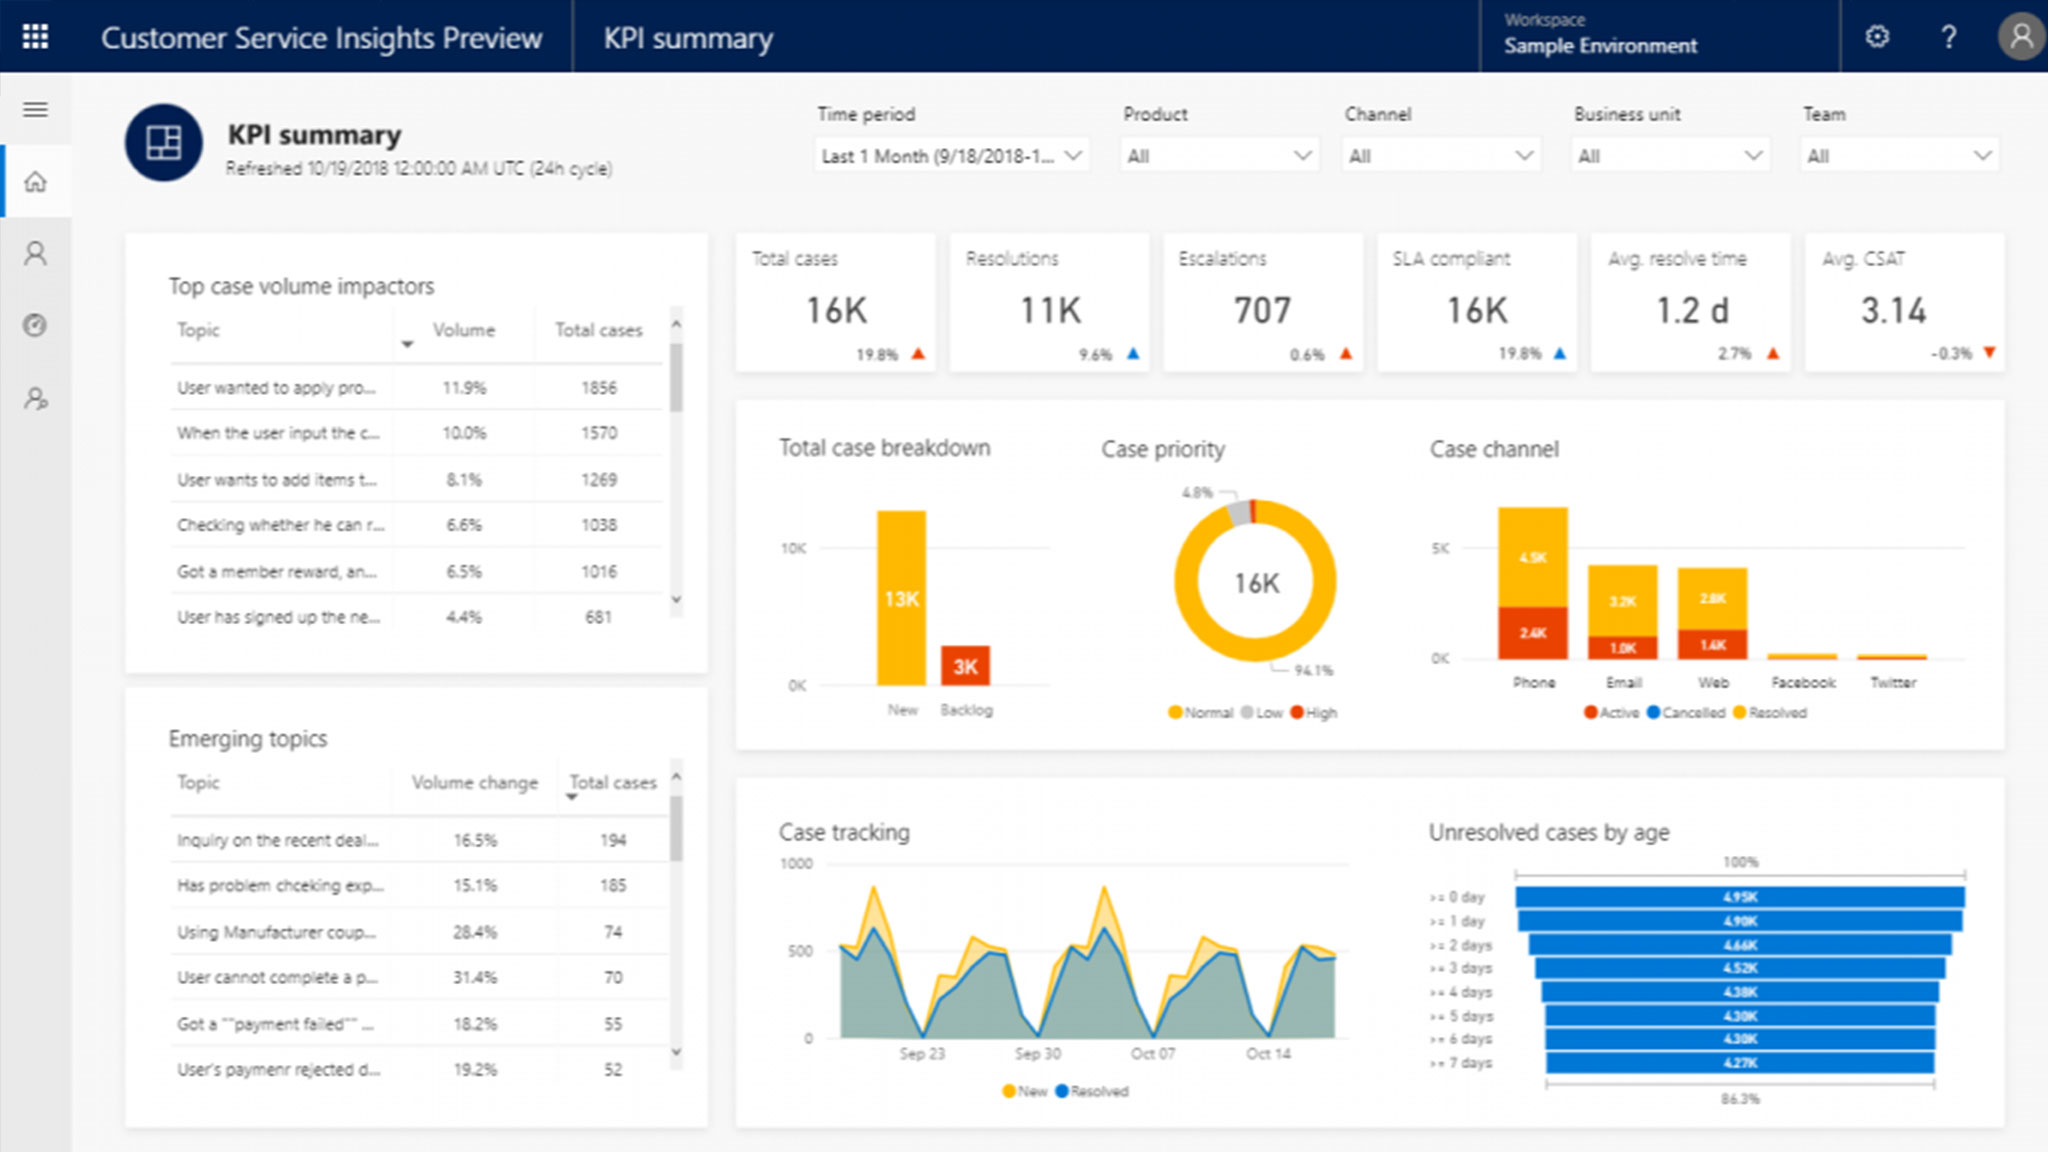2048x1152 pixels.
Task: Open the app launcher waffle icon
Action: (35, 37)
